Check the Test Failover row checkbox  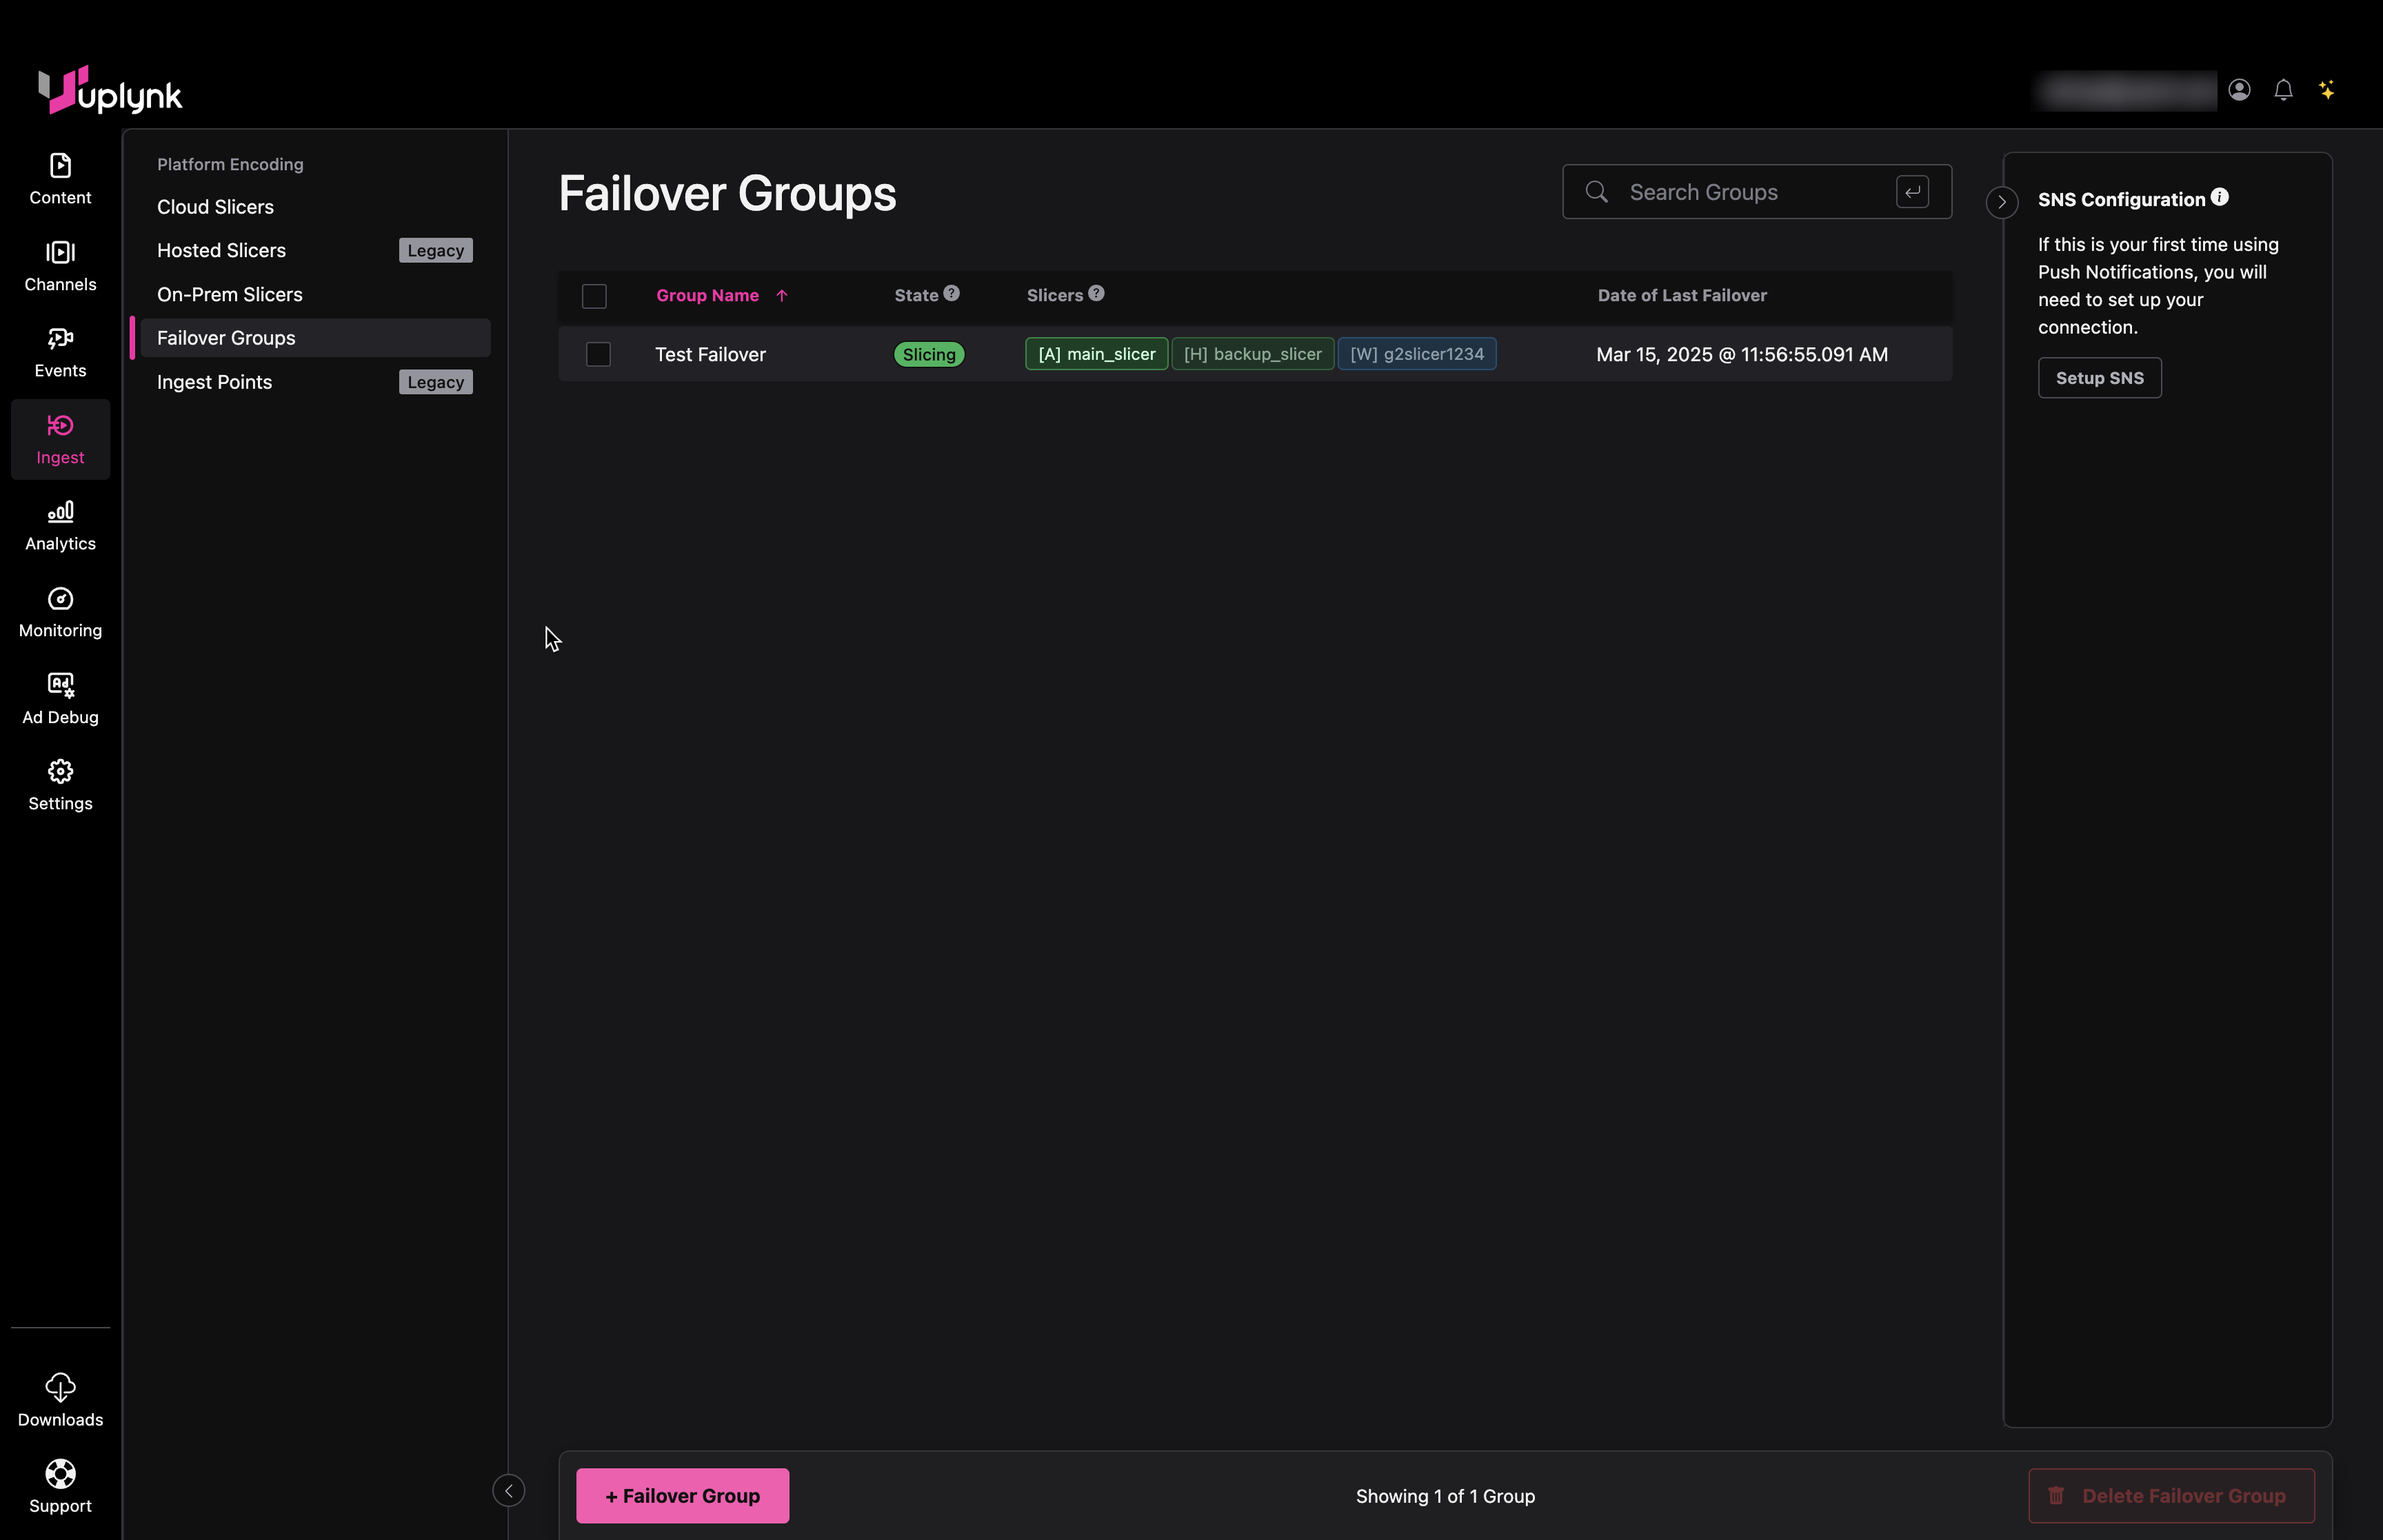coord(598,354)
